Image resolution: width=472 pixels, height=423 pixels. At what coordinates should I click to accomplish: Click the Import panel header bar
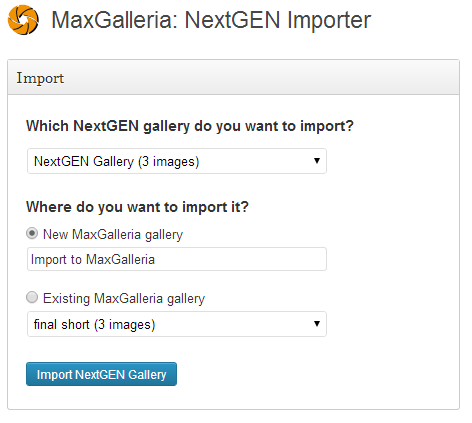(x=233, y=77)
